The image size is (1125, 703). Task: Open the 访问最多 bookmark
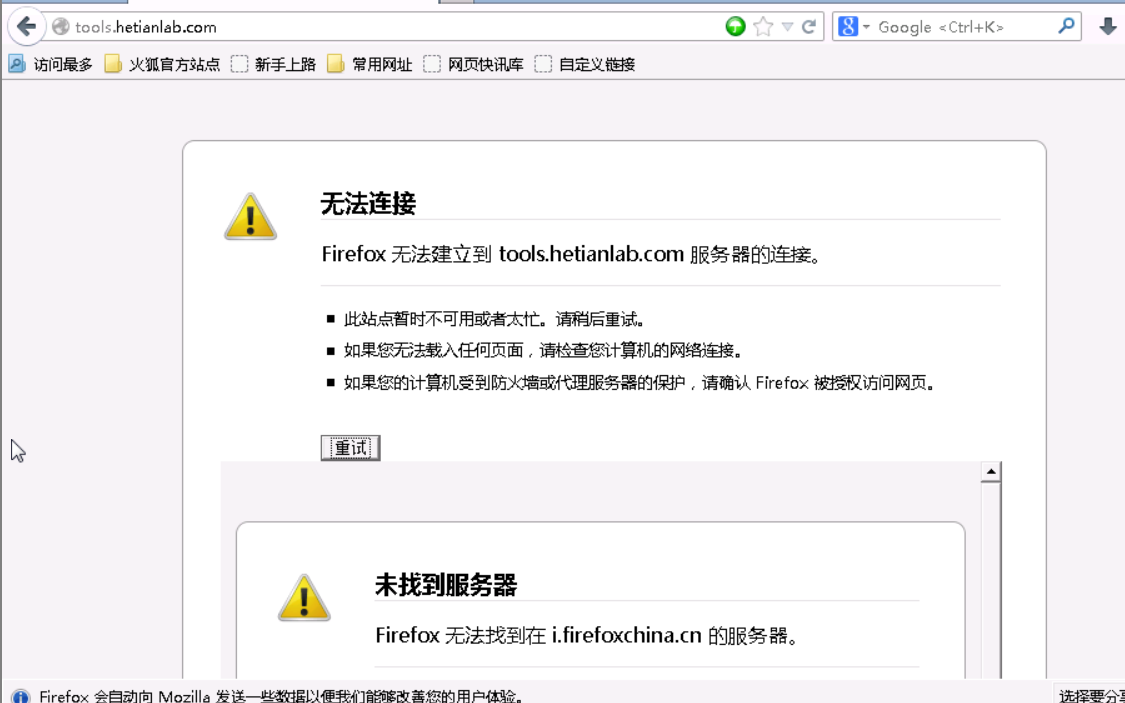50,65
